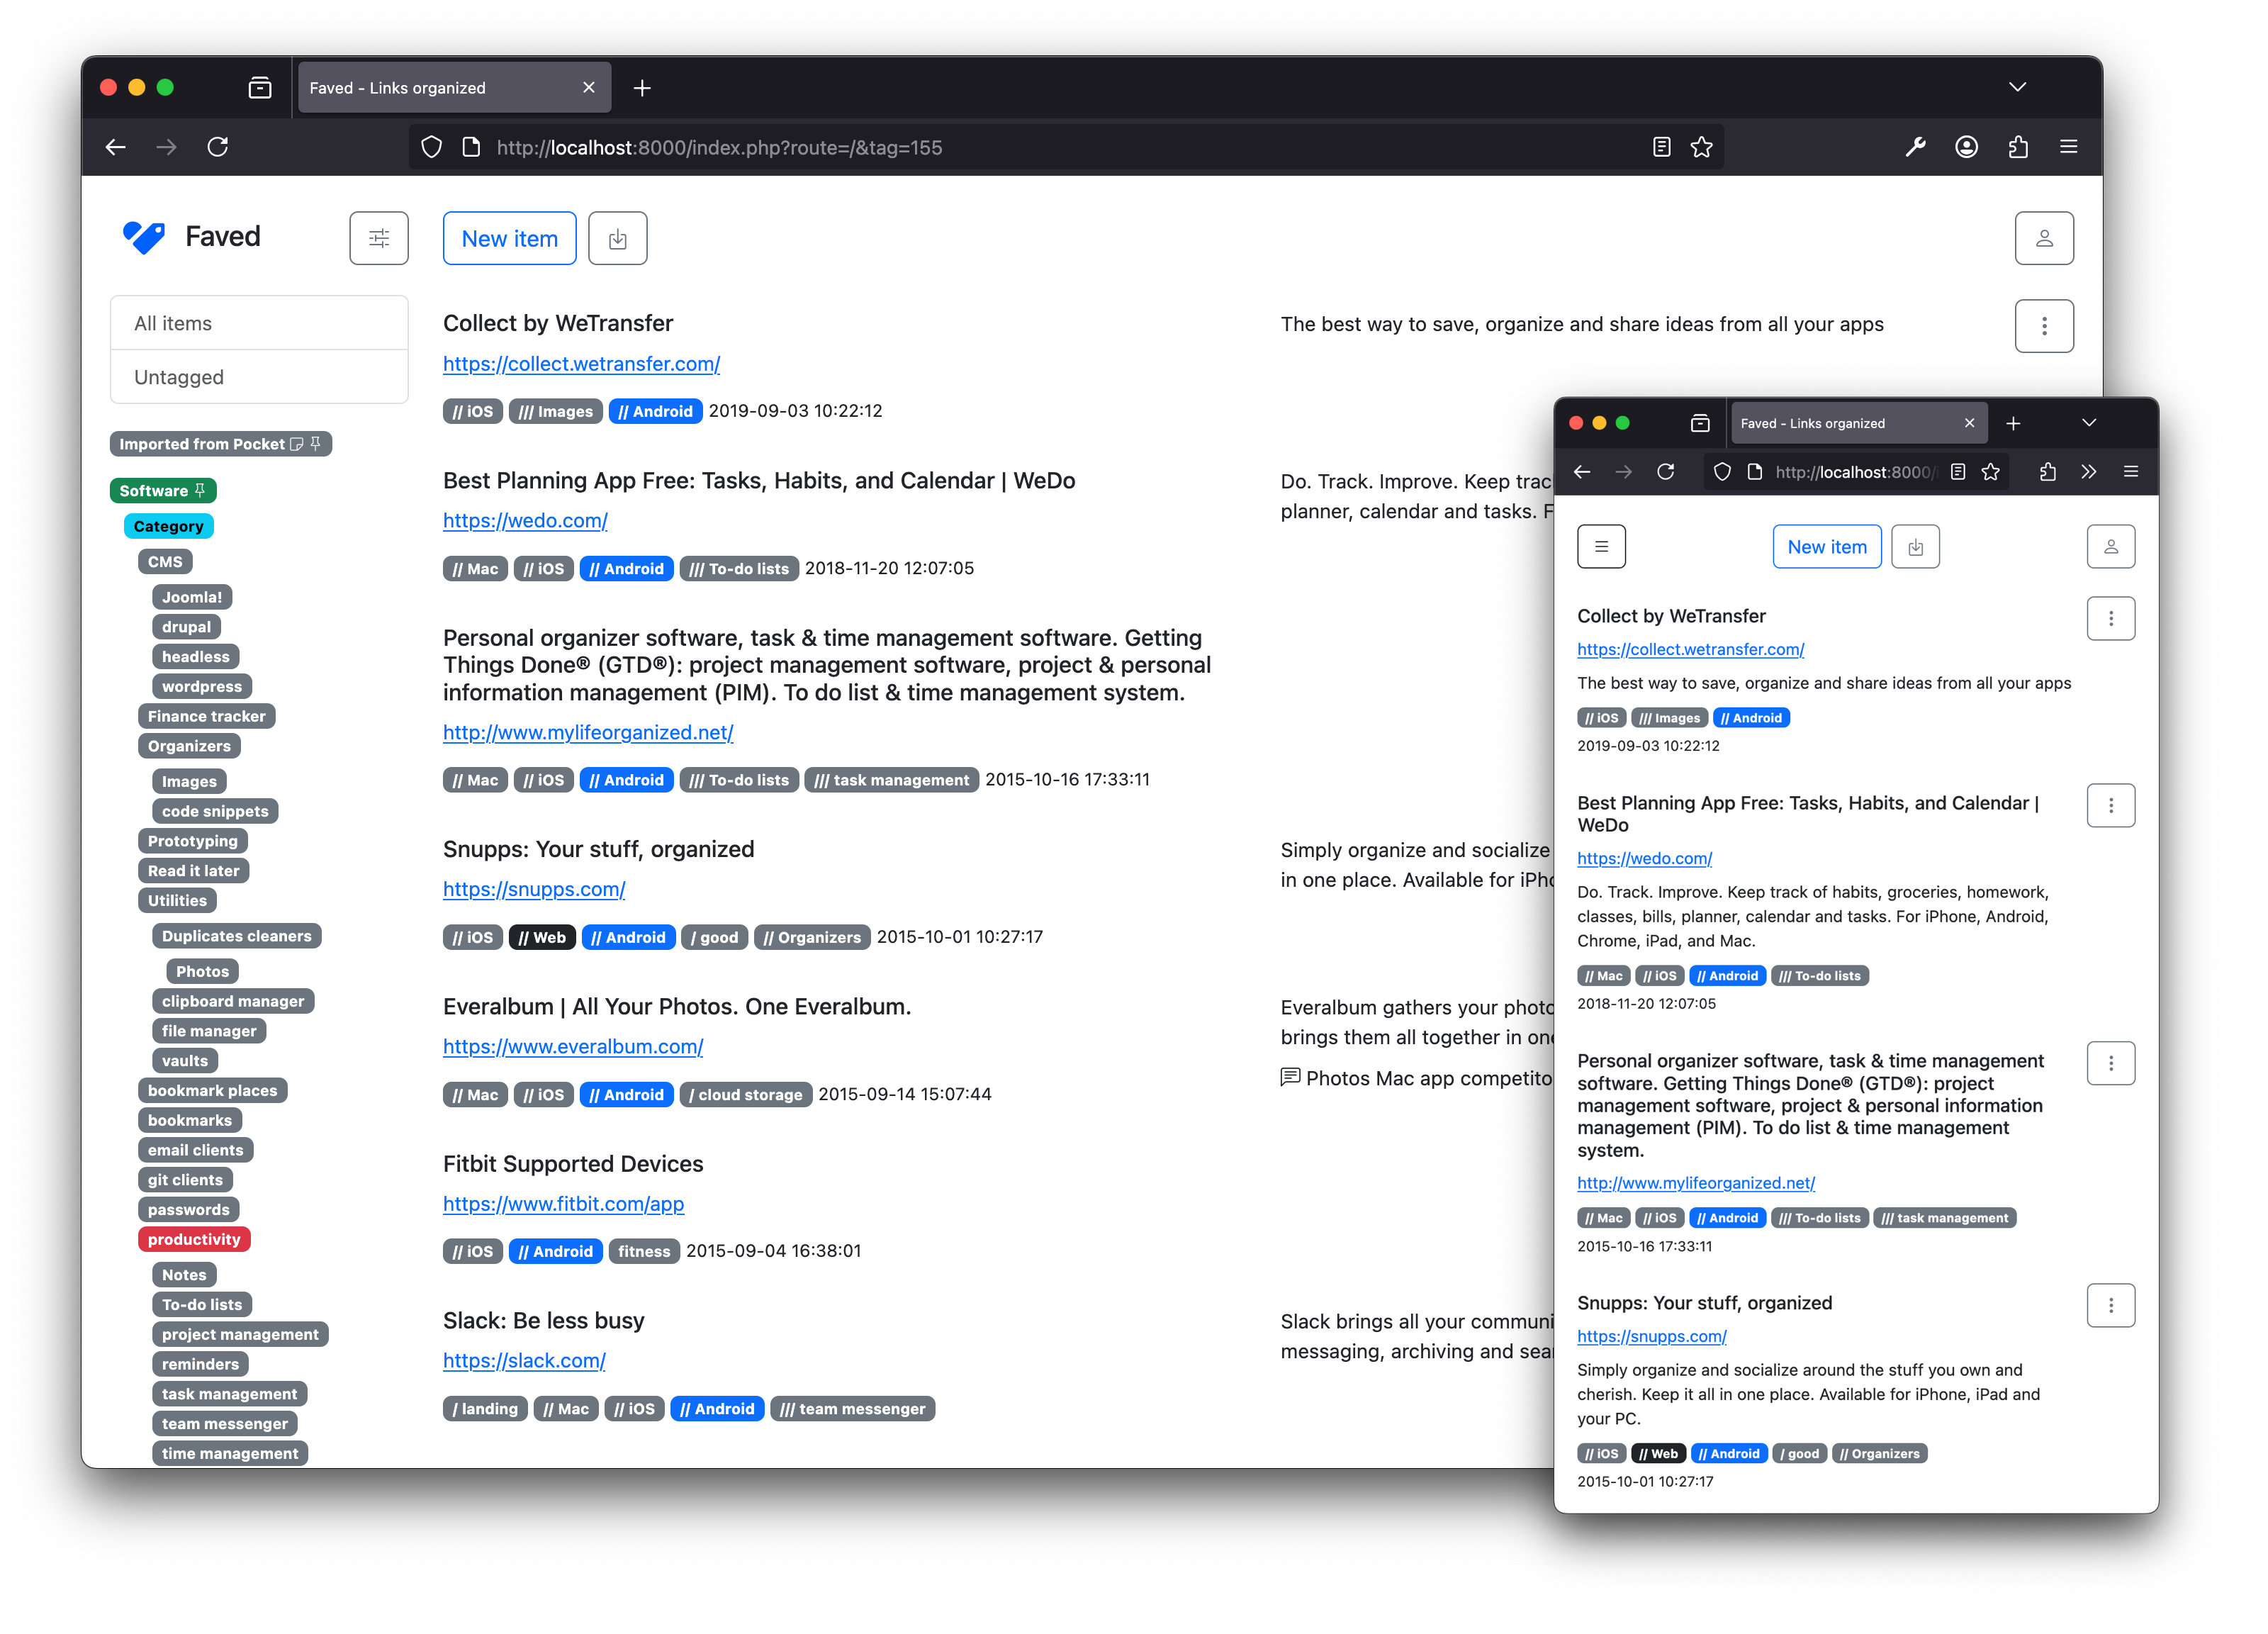This screenshot has width=2268, height=1634.
Task: Click the cloud storage tag on Everalbum item
Action: click(745, 1095)
